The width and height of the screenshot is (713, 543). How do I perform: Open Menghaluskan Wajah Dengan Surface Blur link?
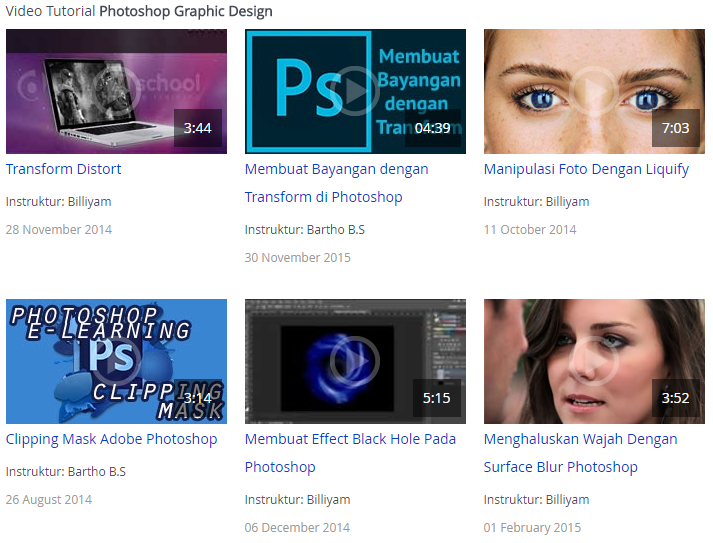581,453
